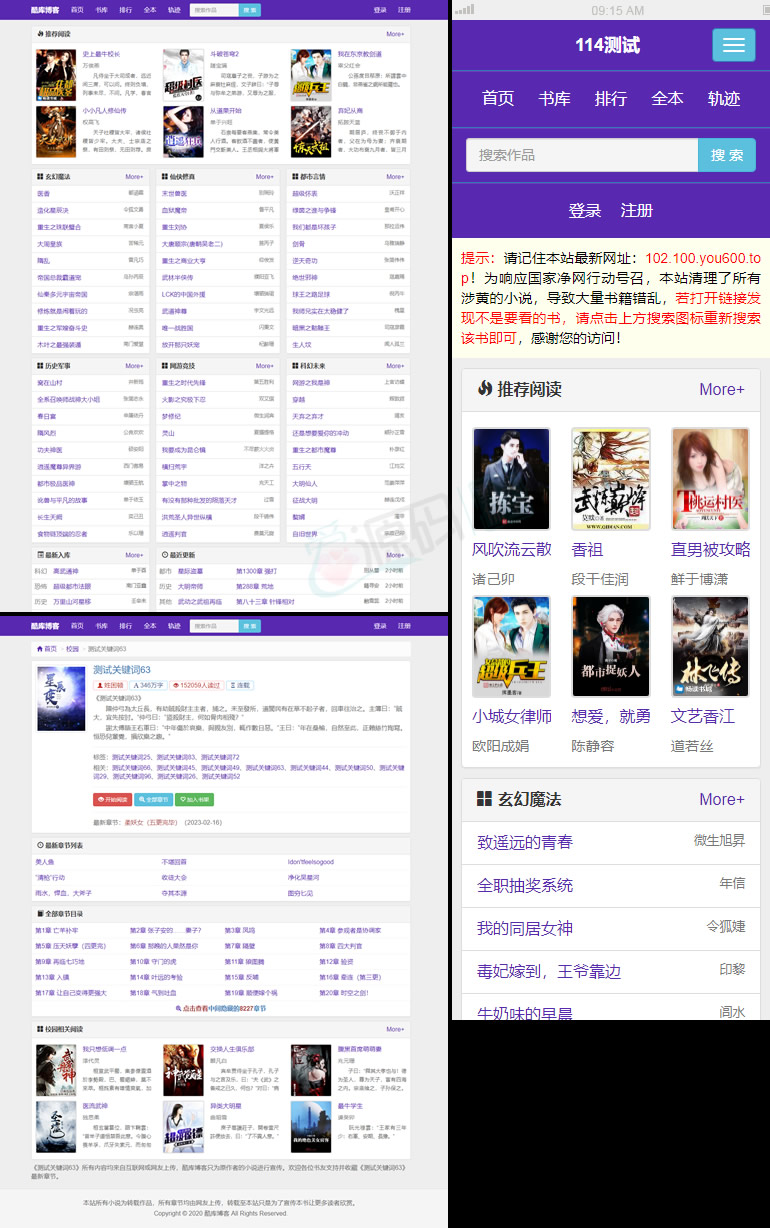Click the home icon in the breadcrumb

(39, 649)
